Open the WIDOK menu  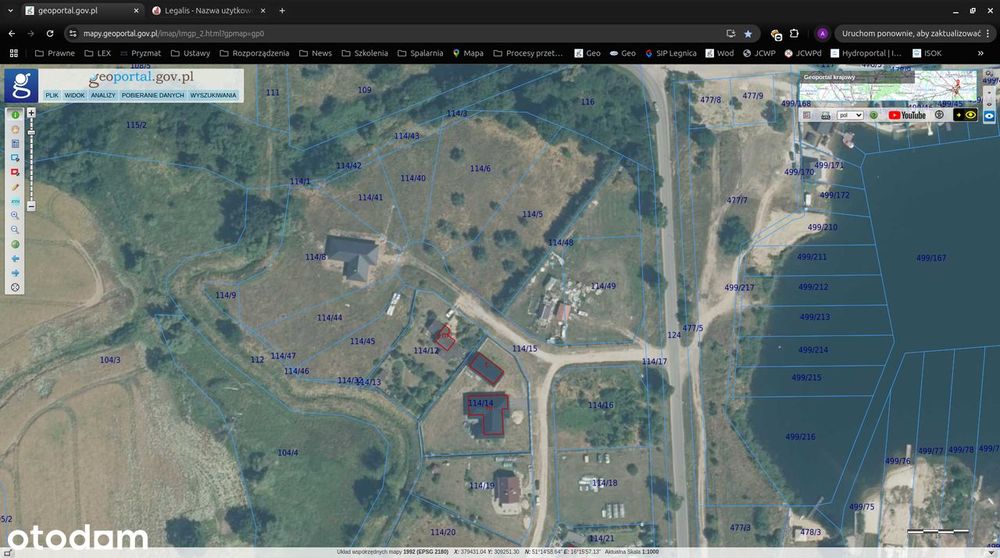[x=75, y=95]
